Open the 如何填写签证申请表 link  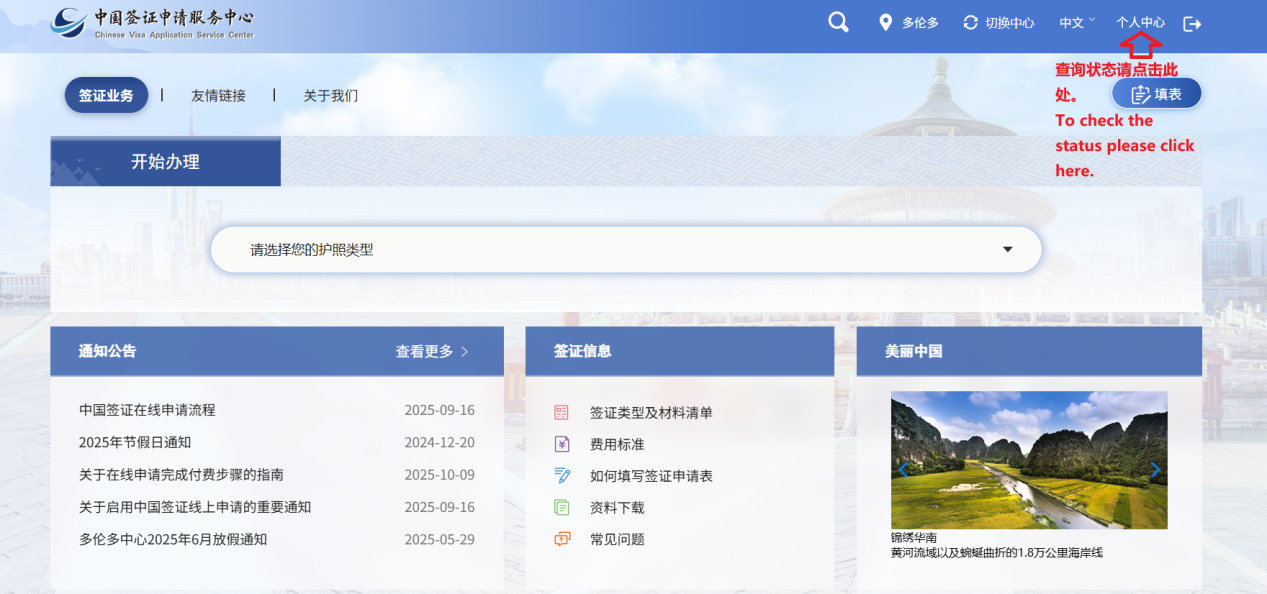(651, 476)
